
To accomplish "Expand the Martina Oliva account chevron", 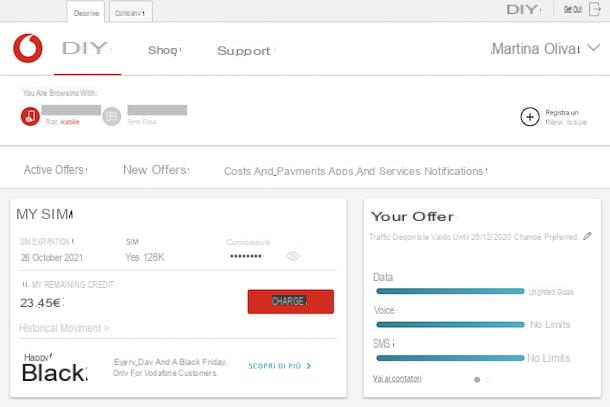I will 594,48.
